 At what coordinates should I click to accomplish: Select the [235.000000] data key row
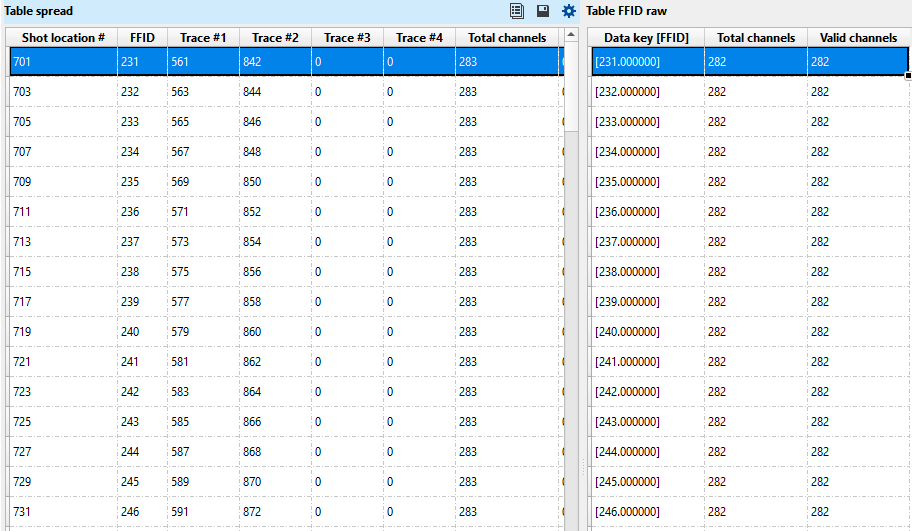click(x=647, y=182)
